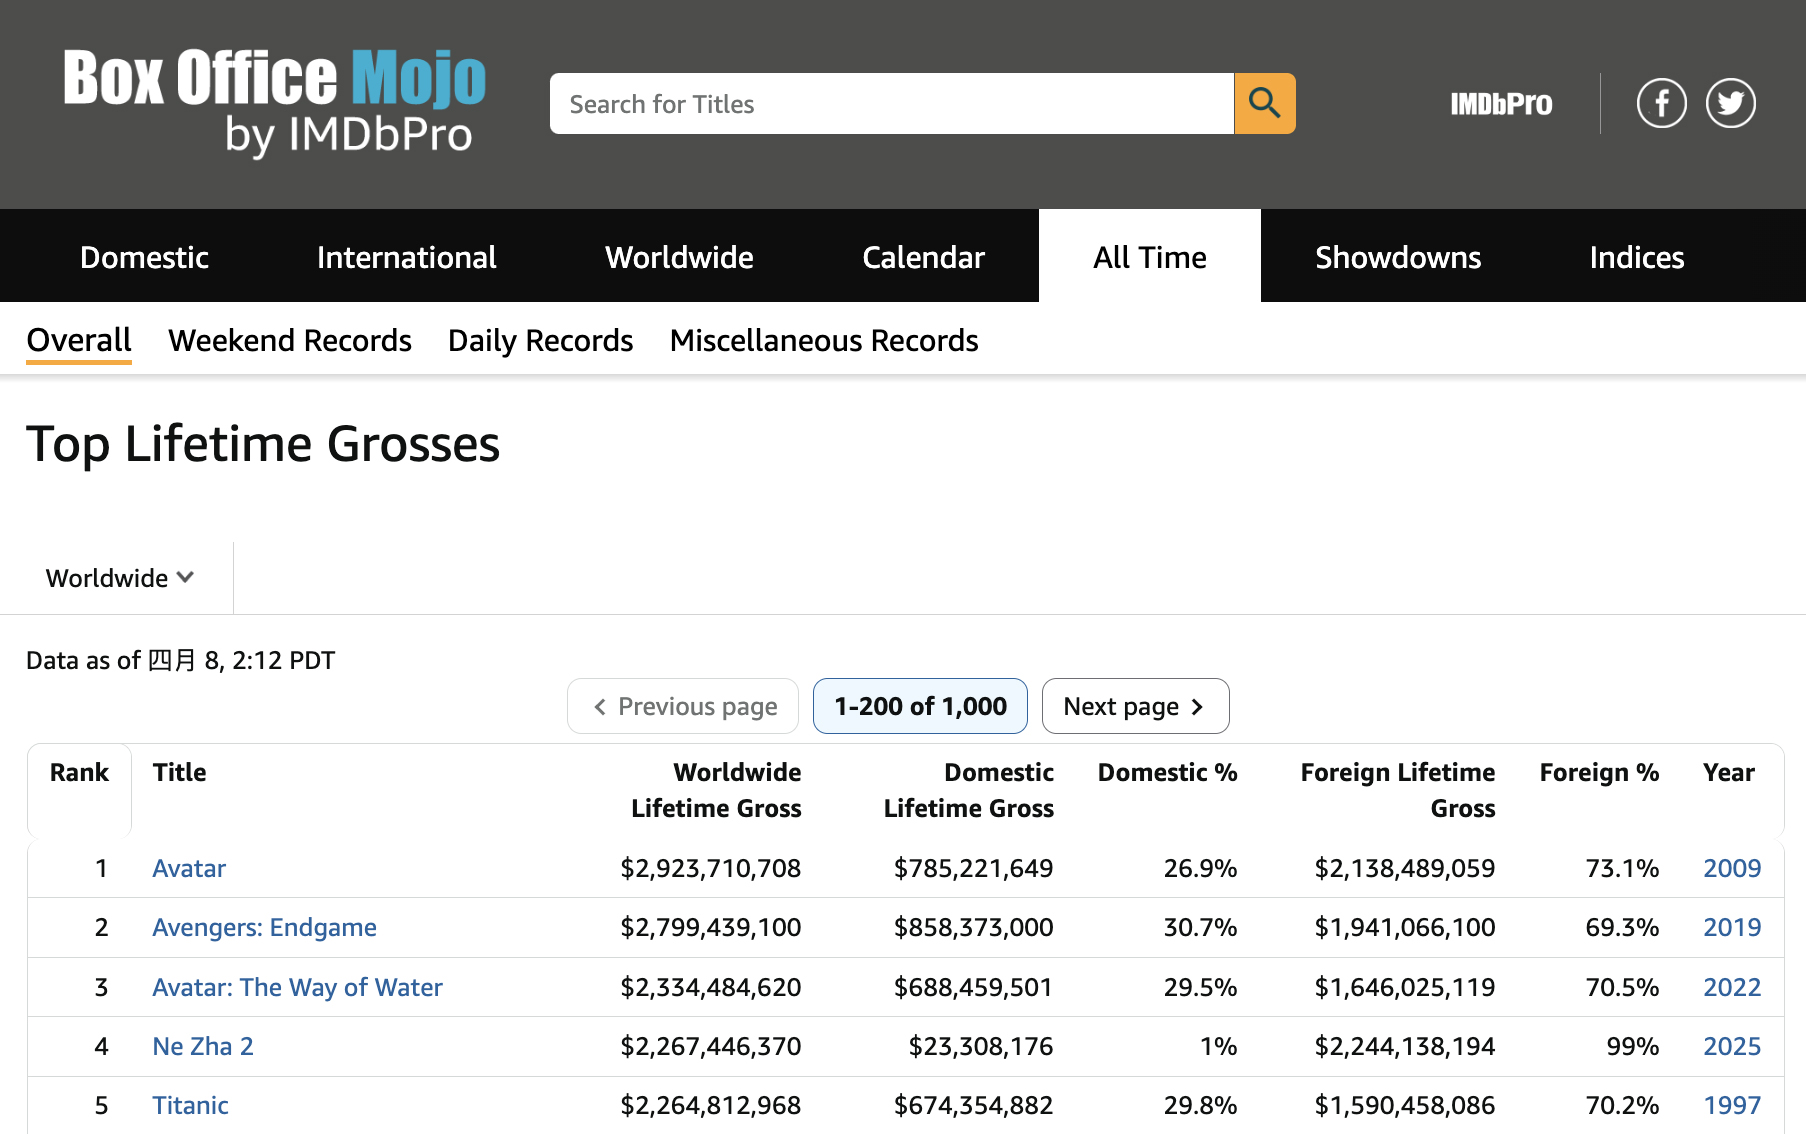Visit the Facebook icon link

coord(1661,102)
